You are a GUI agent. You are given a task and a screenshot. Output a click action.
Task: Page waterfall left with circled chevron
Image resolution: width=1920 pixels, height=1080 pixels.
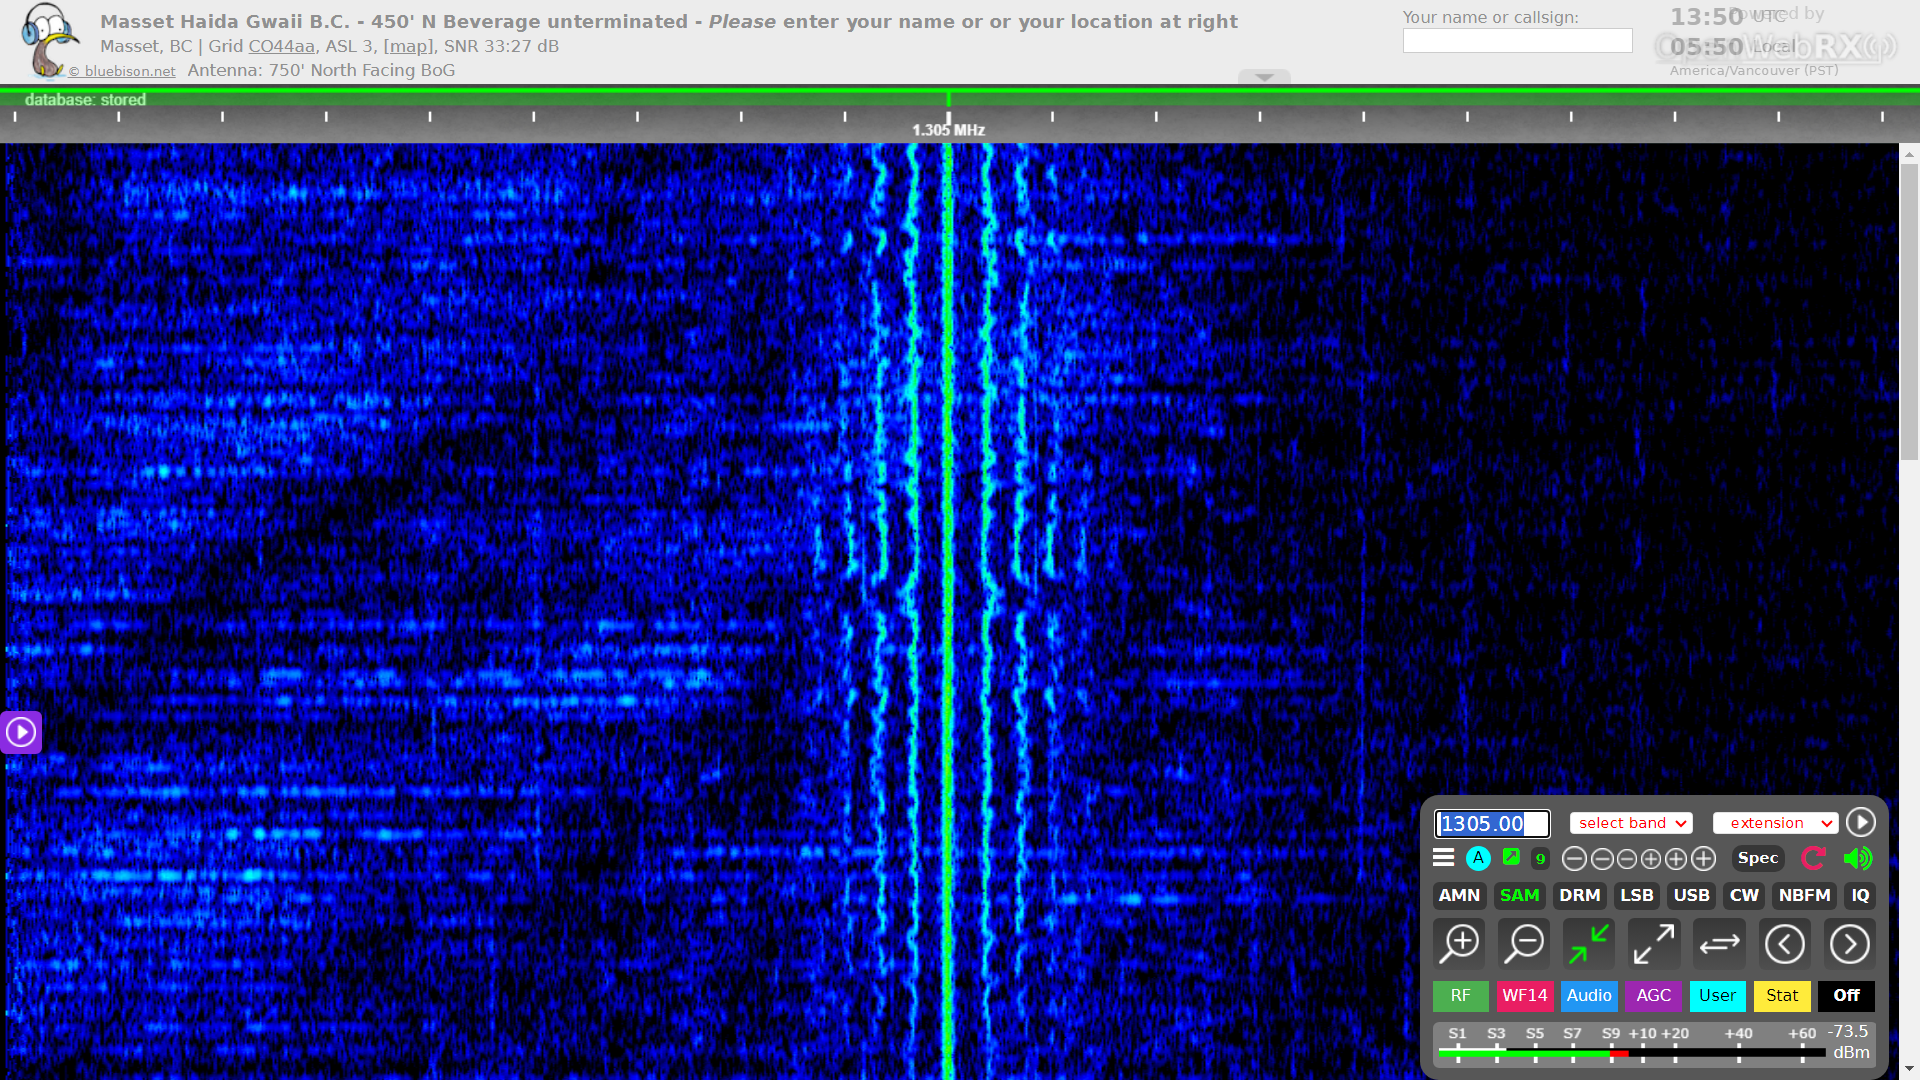(1784, 943)
